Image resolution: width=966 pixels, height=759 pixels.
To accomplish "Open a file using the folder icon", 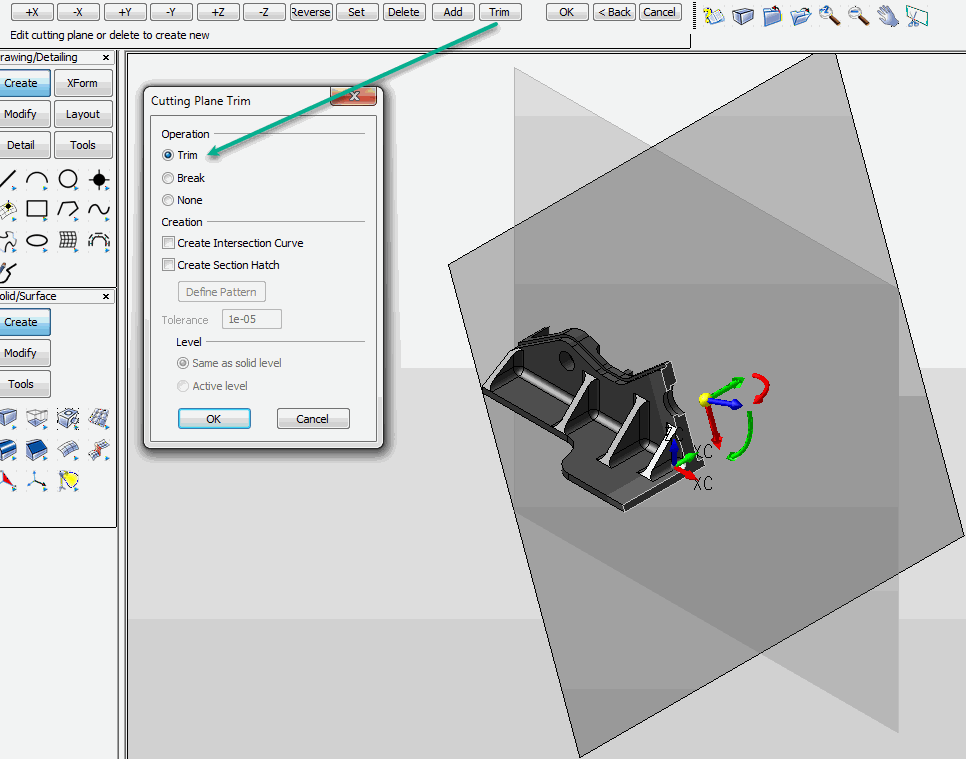I will tap(800, 16).
